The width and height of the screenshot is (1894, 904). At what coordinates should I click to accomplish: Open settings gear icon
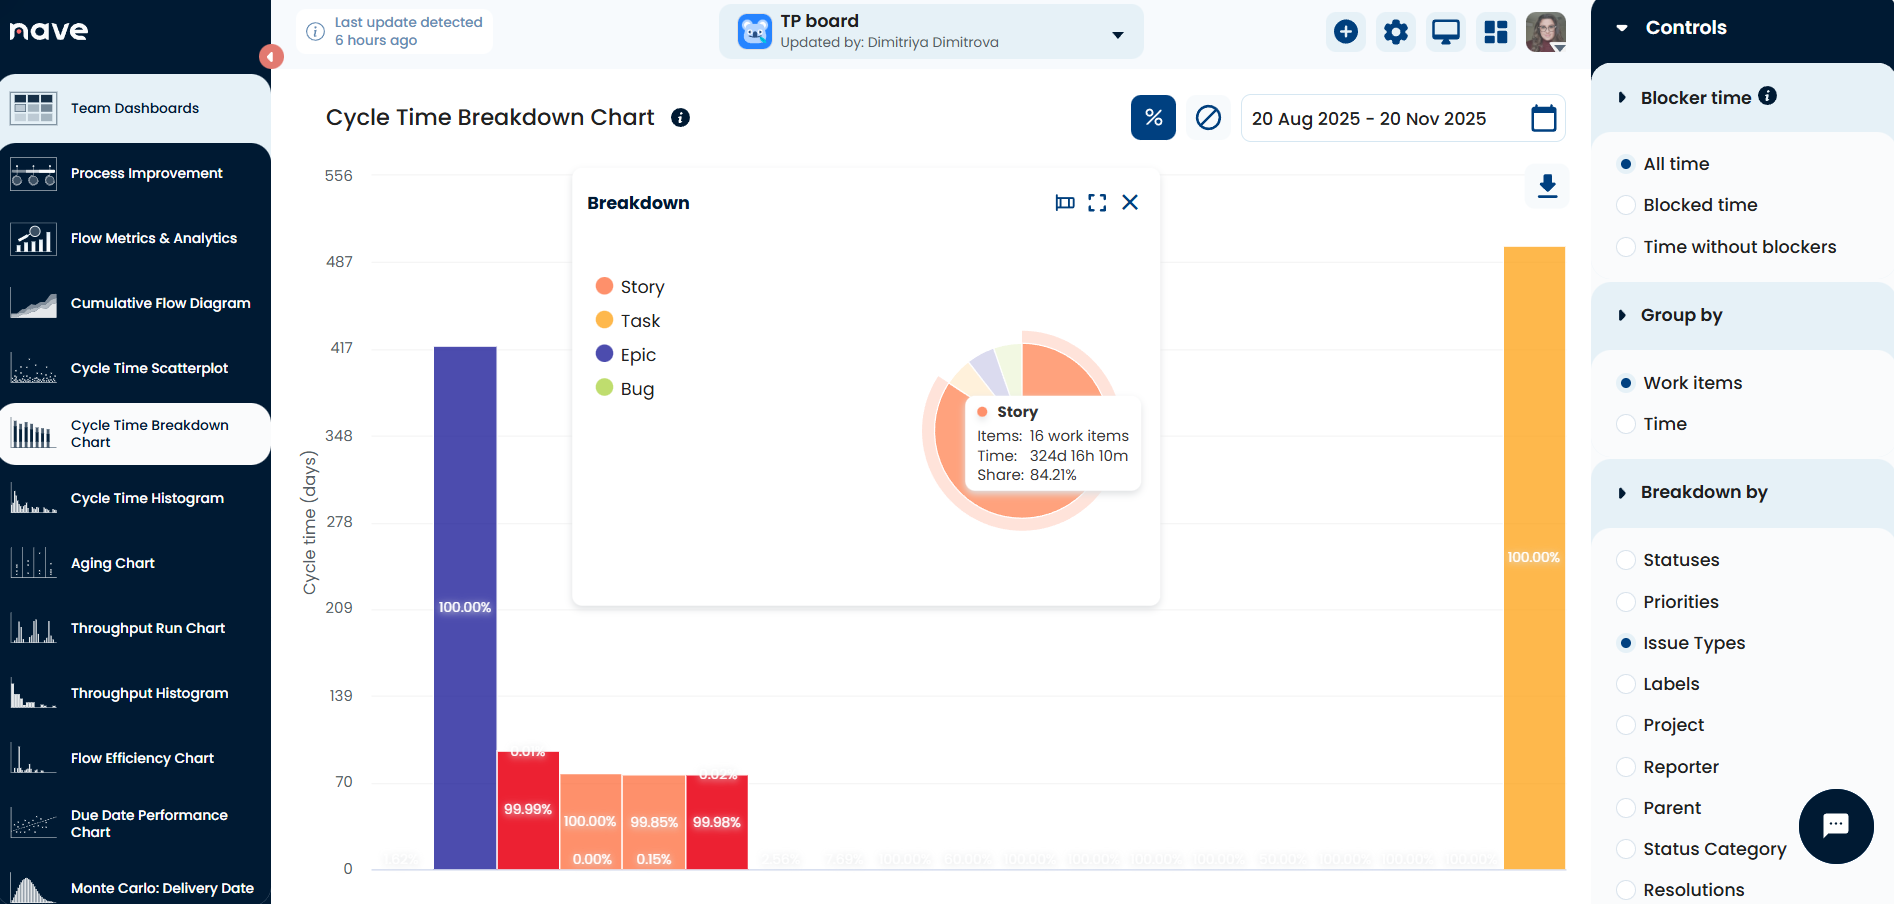(x=1396, y=32)
